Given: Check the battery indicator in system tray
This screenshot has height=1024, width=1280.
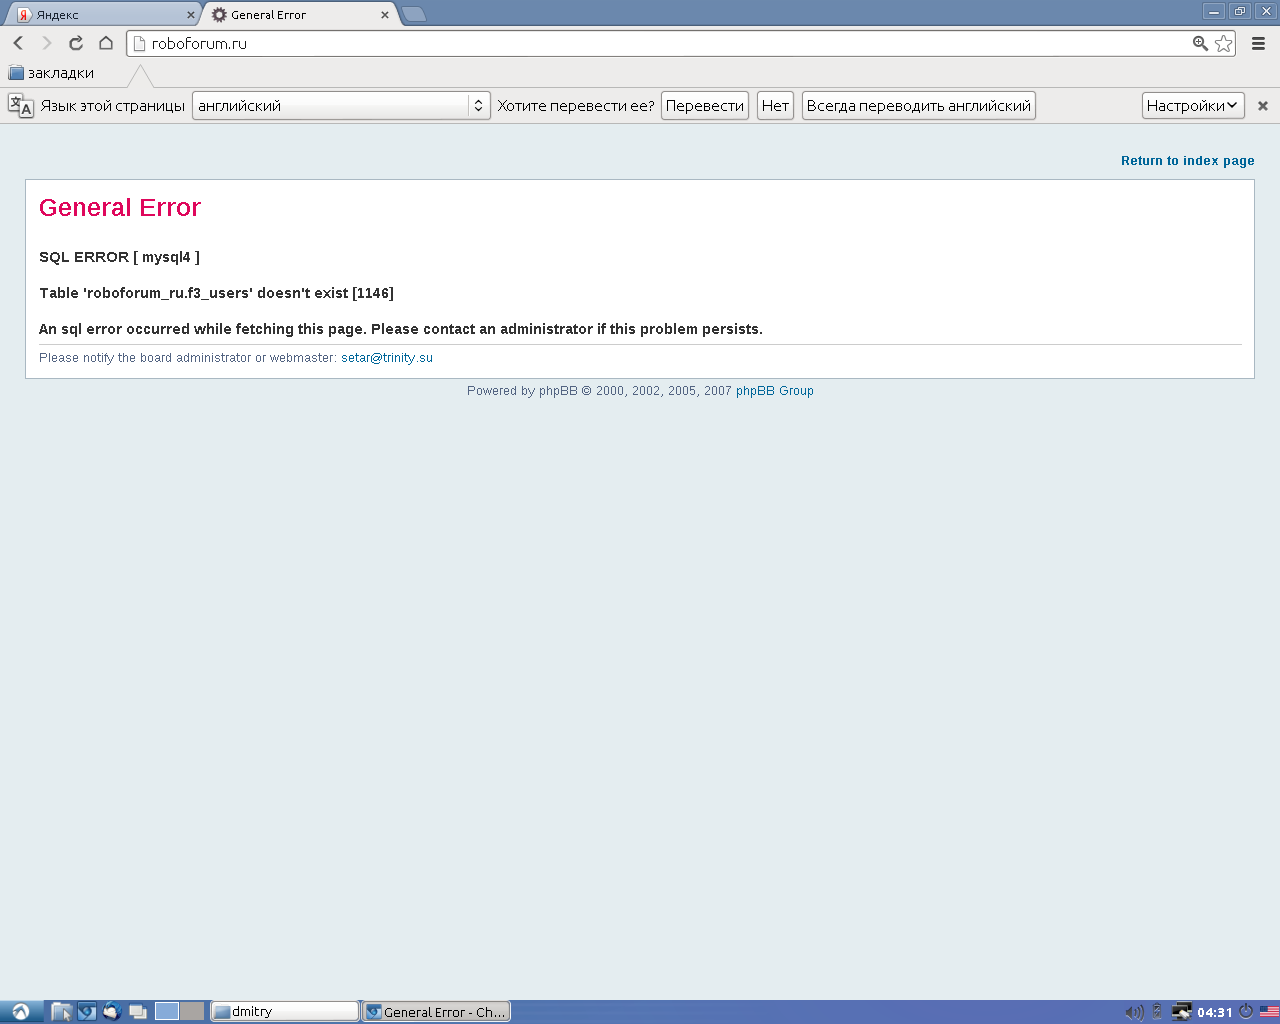Looking at the screenshot, I should click(x=1158, y=1012).
